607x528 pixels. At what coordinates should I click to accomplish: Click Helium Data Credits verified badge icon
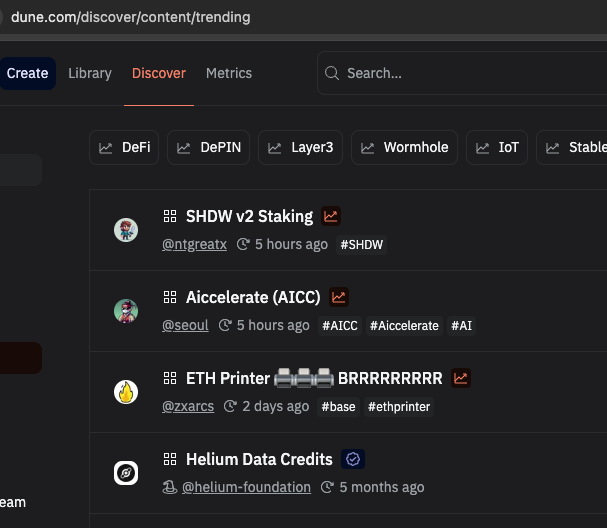[353, 459]
